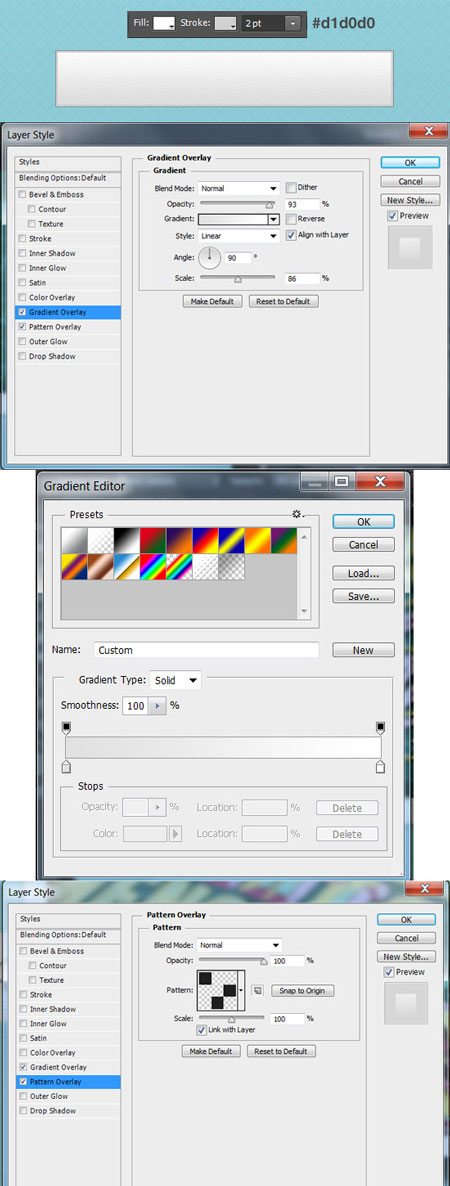Select Stroke row in lower Layer Style dialog
The height and width of the screenshot is (1186, 450).
point(68,994)
